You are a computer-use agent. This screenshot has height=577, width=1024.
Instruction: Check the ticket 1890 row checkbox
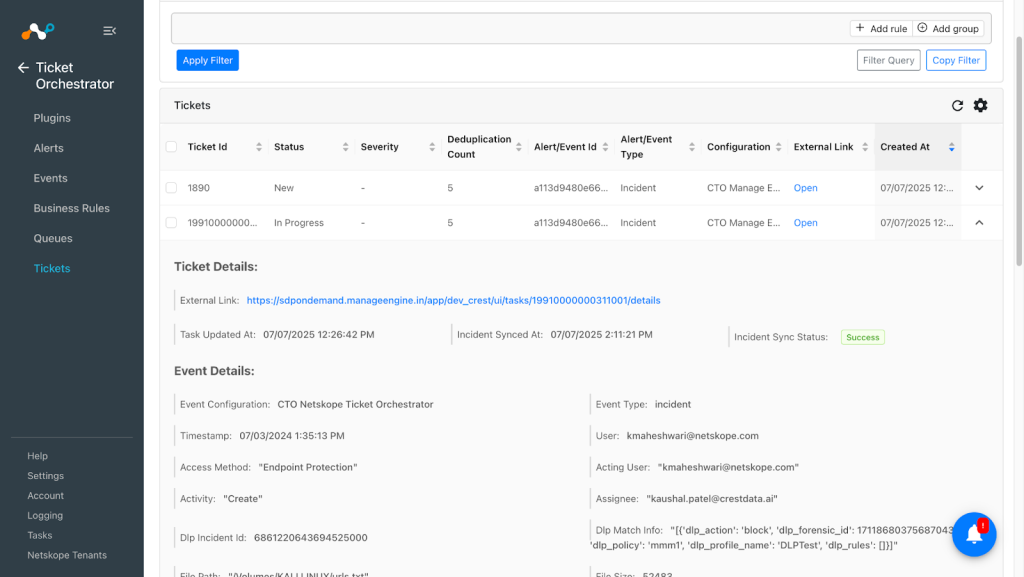click(x=171, y=188)
